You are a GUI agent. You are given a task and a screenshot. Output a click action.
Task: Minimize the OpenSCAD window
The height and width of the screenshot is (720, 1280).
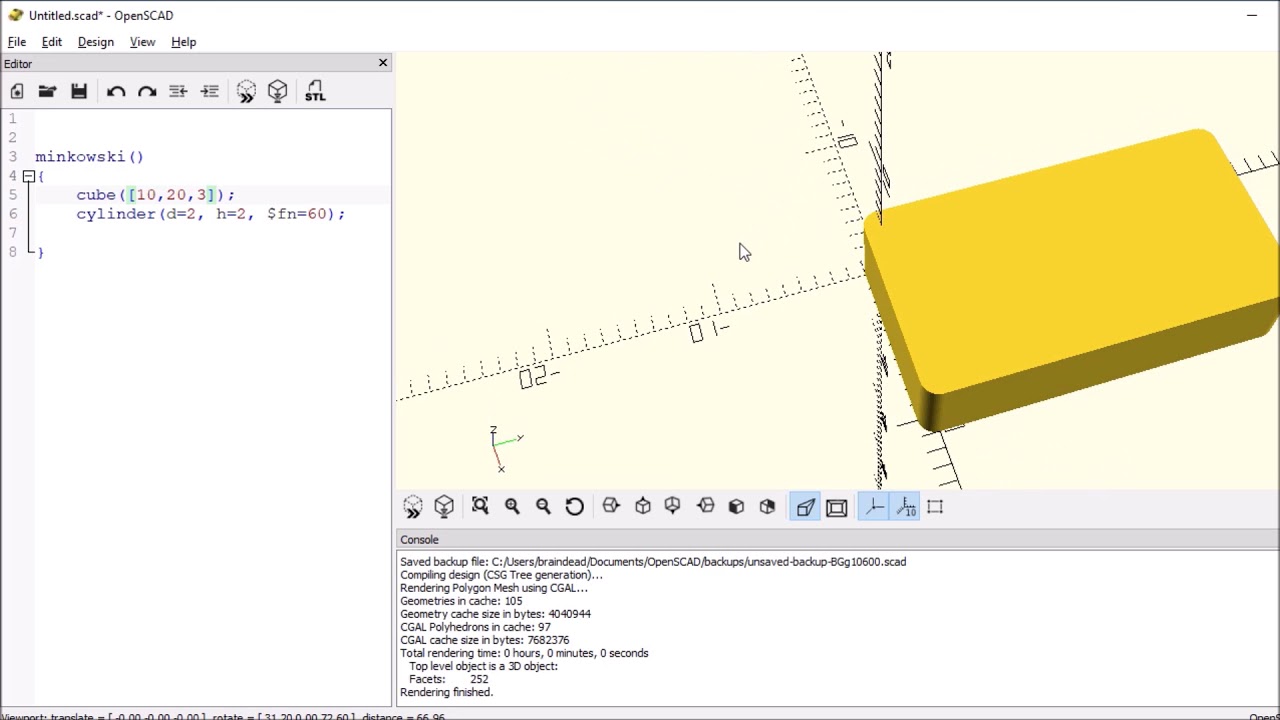[x=1251, y=15]
